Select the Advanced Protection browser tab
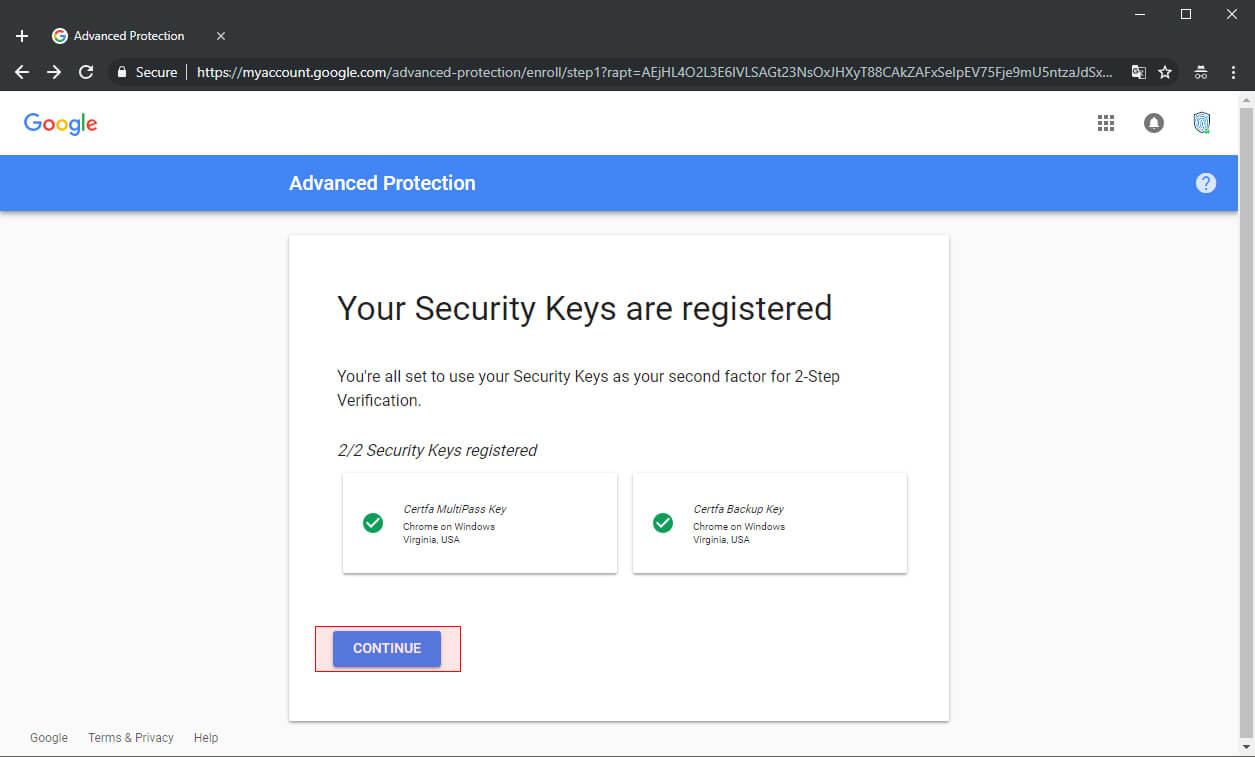The width and height of the screenshot is (1255, 757). click(x=128, y=36)
